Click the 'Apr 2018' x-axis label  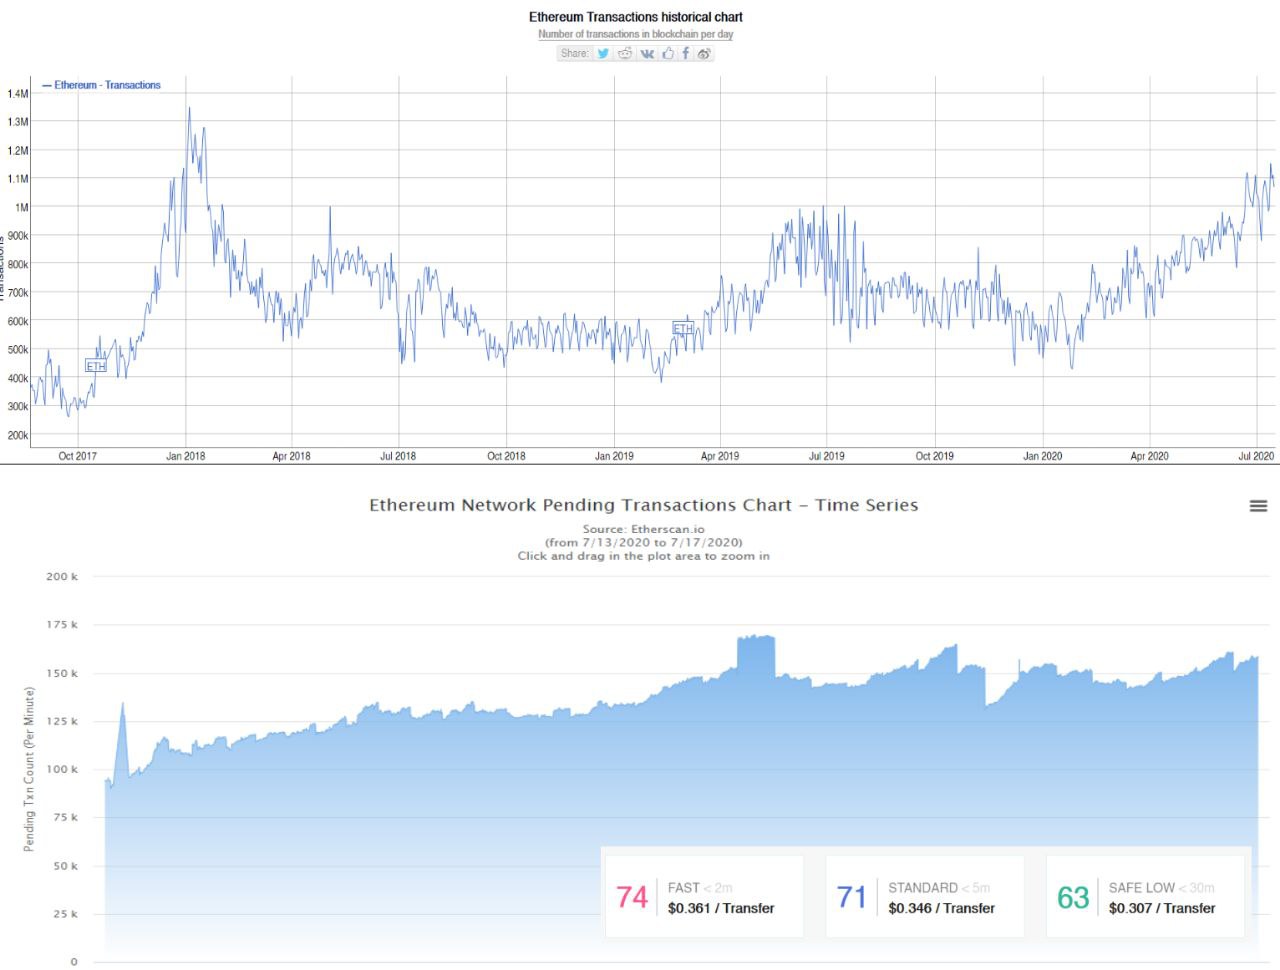[x=291, y=456]
